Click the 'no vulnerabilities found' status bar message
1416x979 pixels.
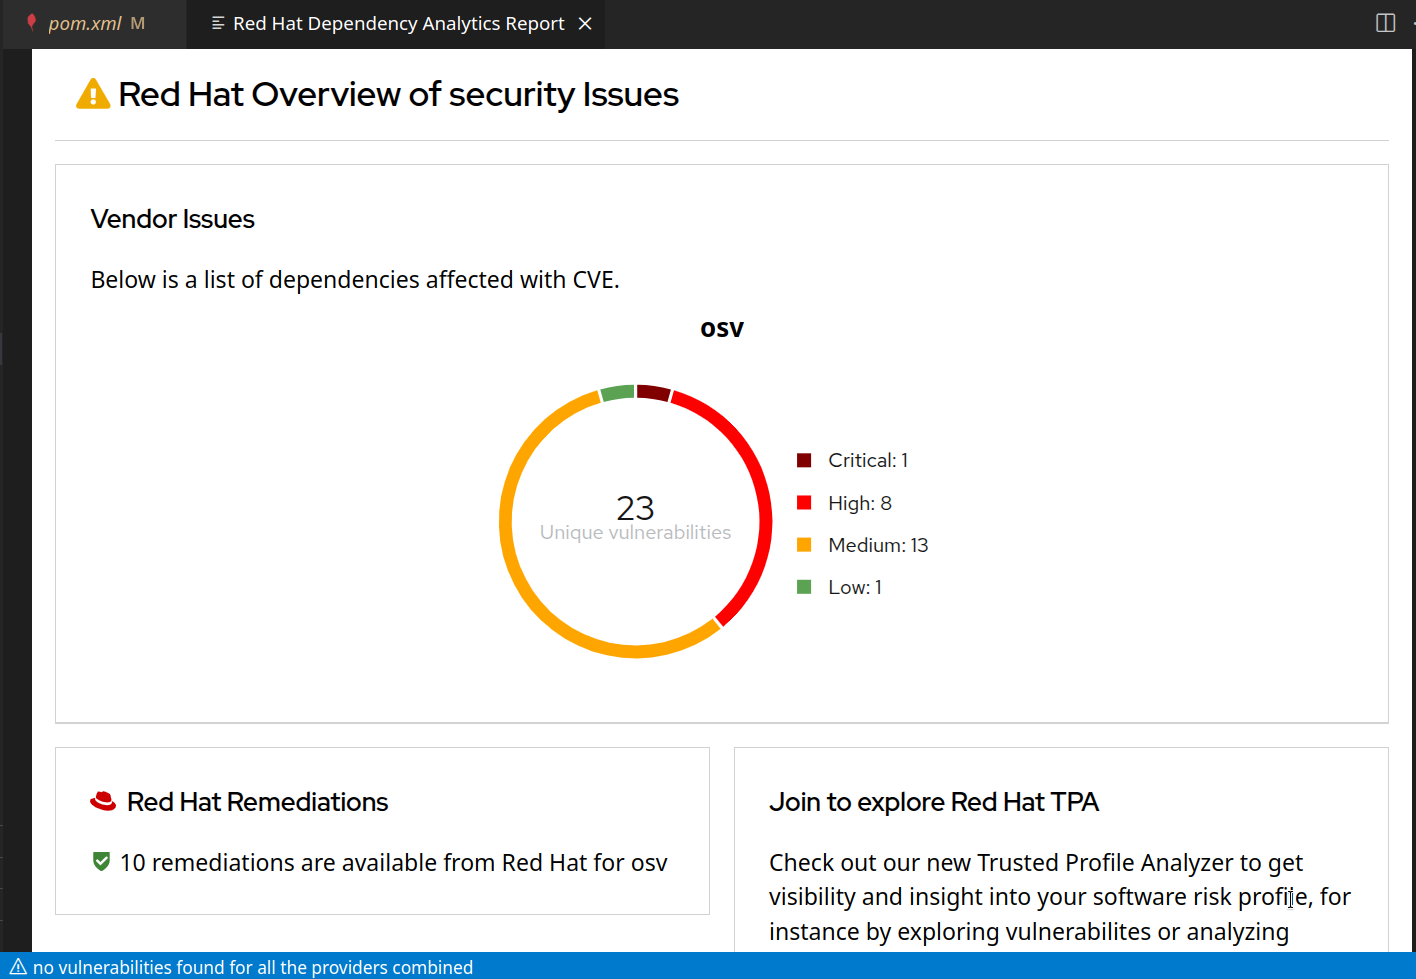(252, 967)
